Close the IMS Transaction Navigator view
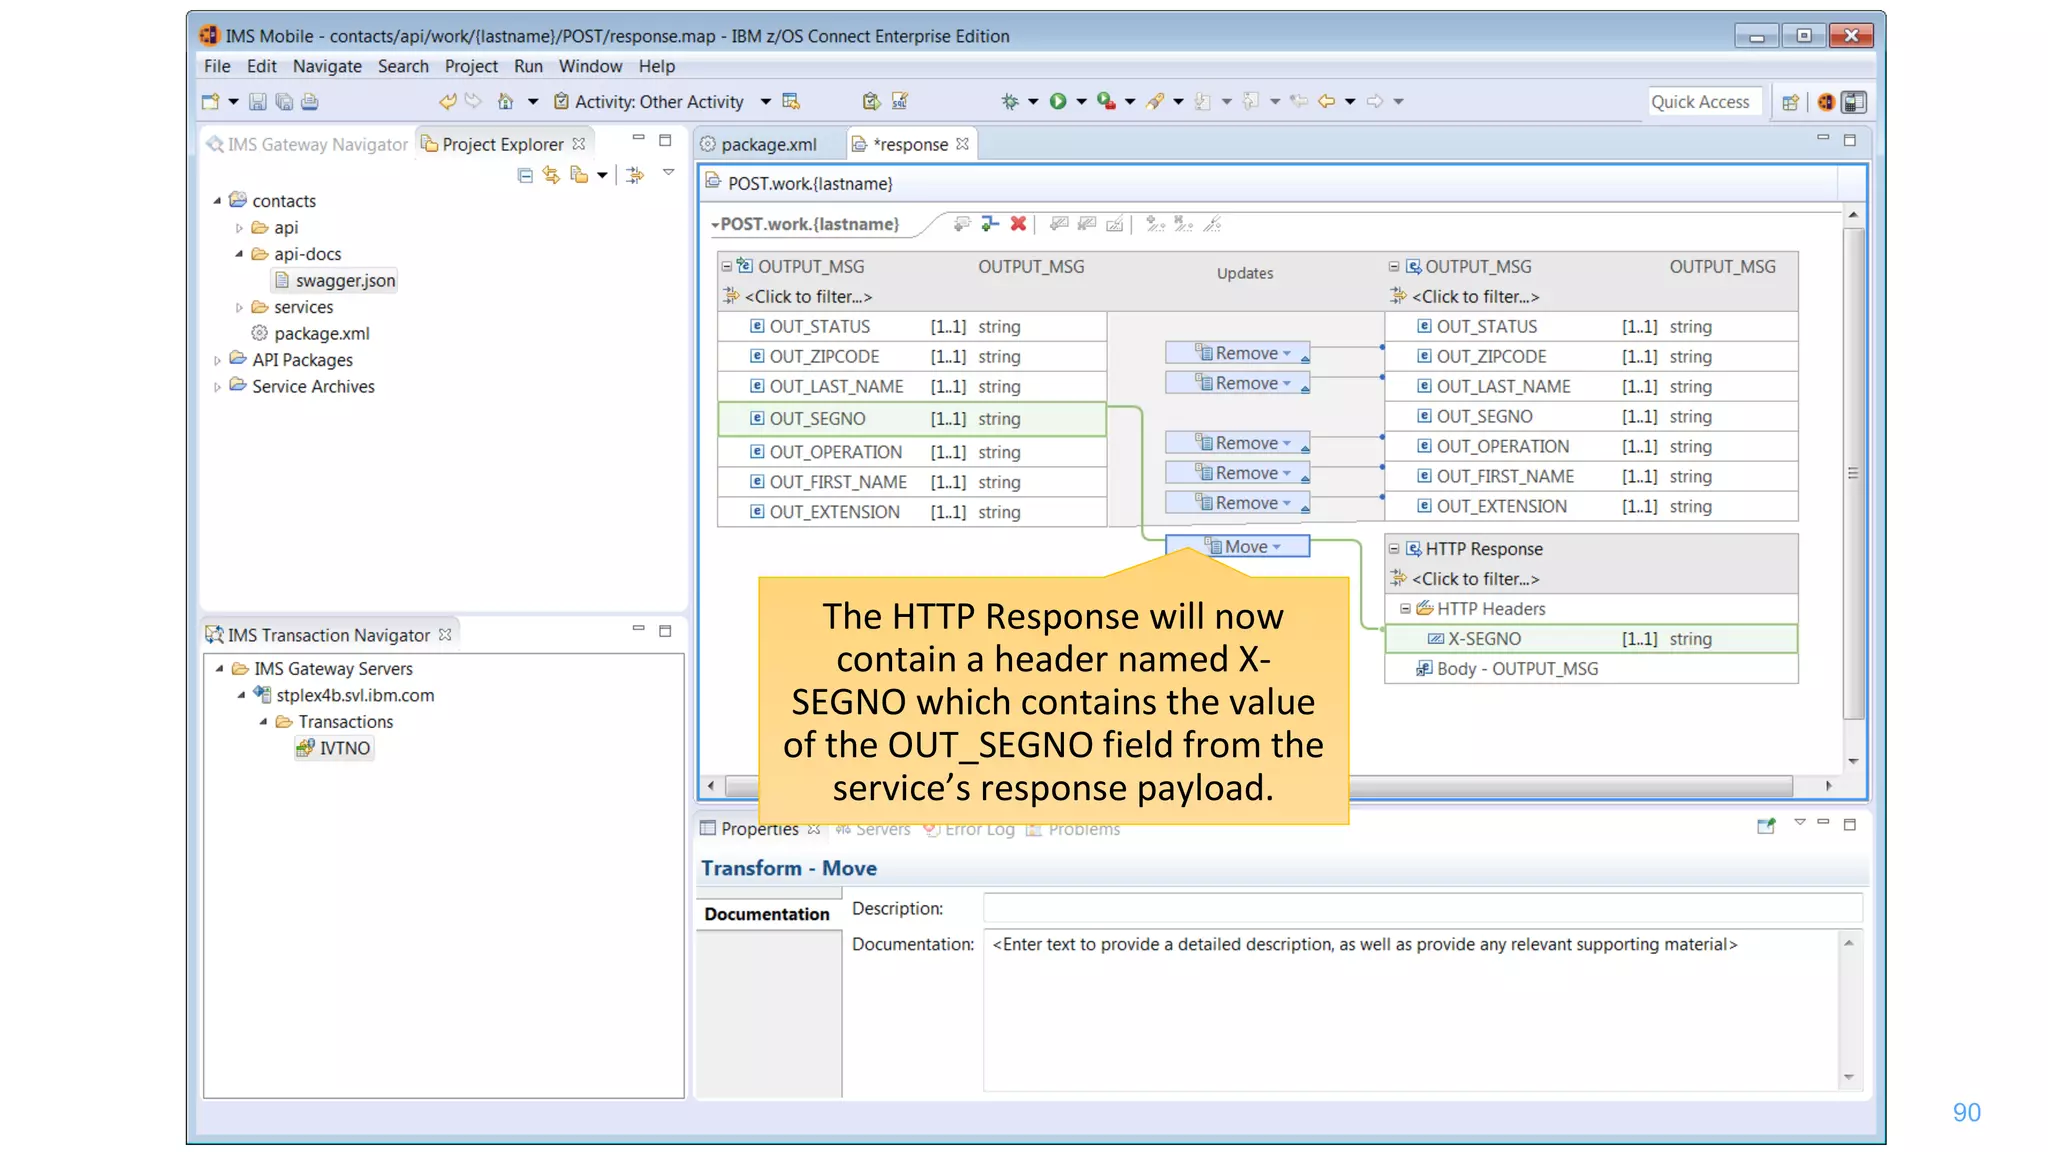Screen dimensions: 2048x1152 (x=445, y=635)
